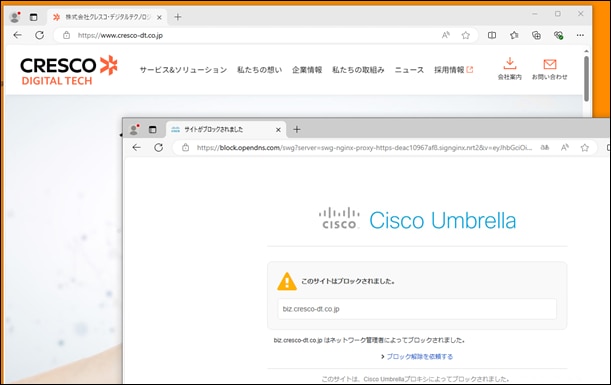Click ブロック解除を依頼する link
The height and width of the screenshot is (385, 611).
coord(419,357)
